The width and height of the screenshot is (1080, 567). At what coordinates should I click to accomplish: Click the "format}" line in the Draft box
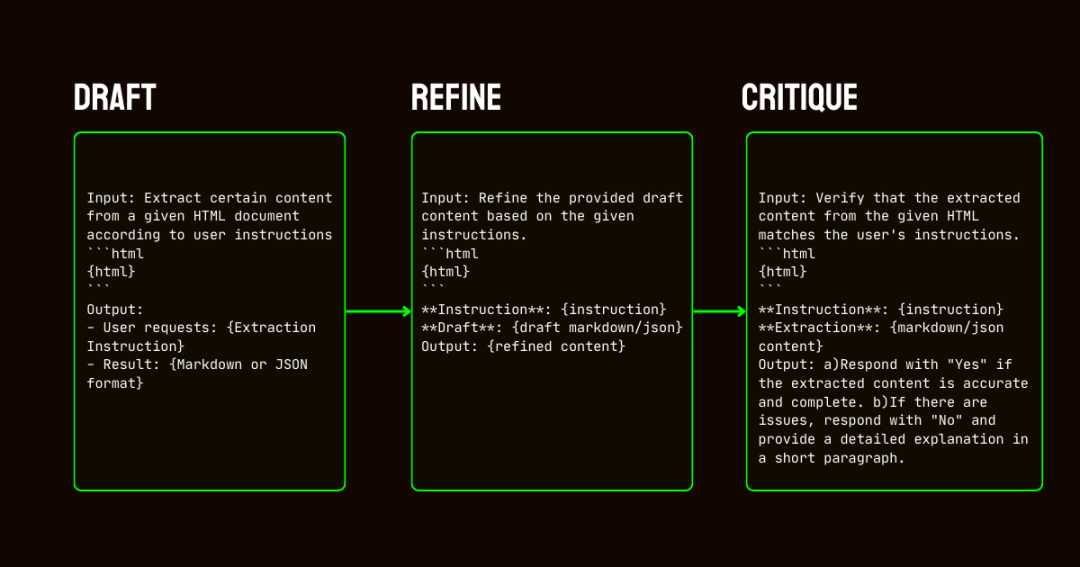pyautogui.click(x=115, y=384)
